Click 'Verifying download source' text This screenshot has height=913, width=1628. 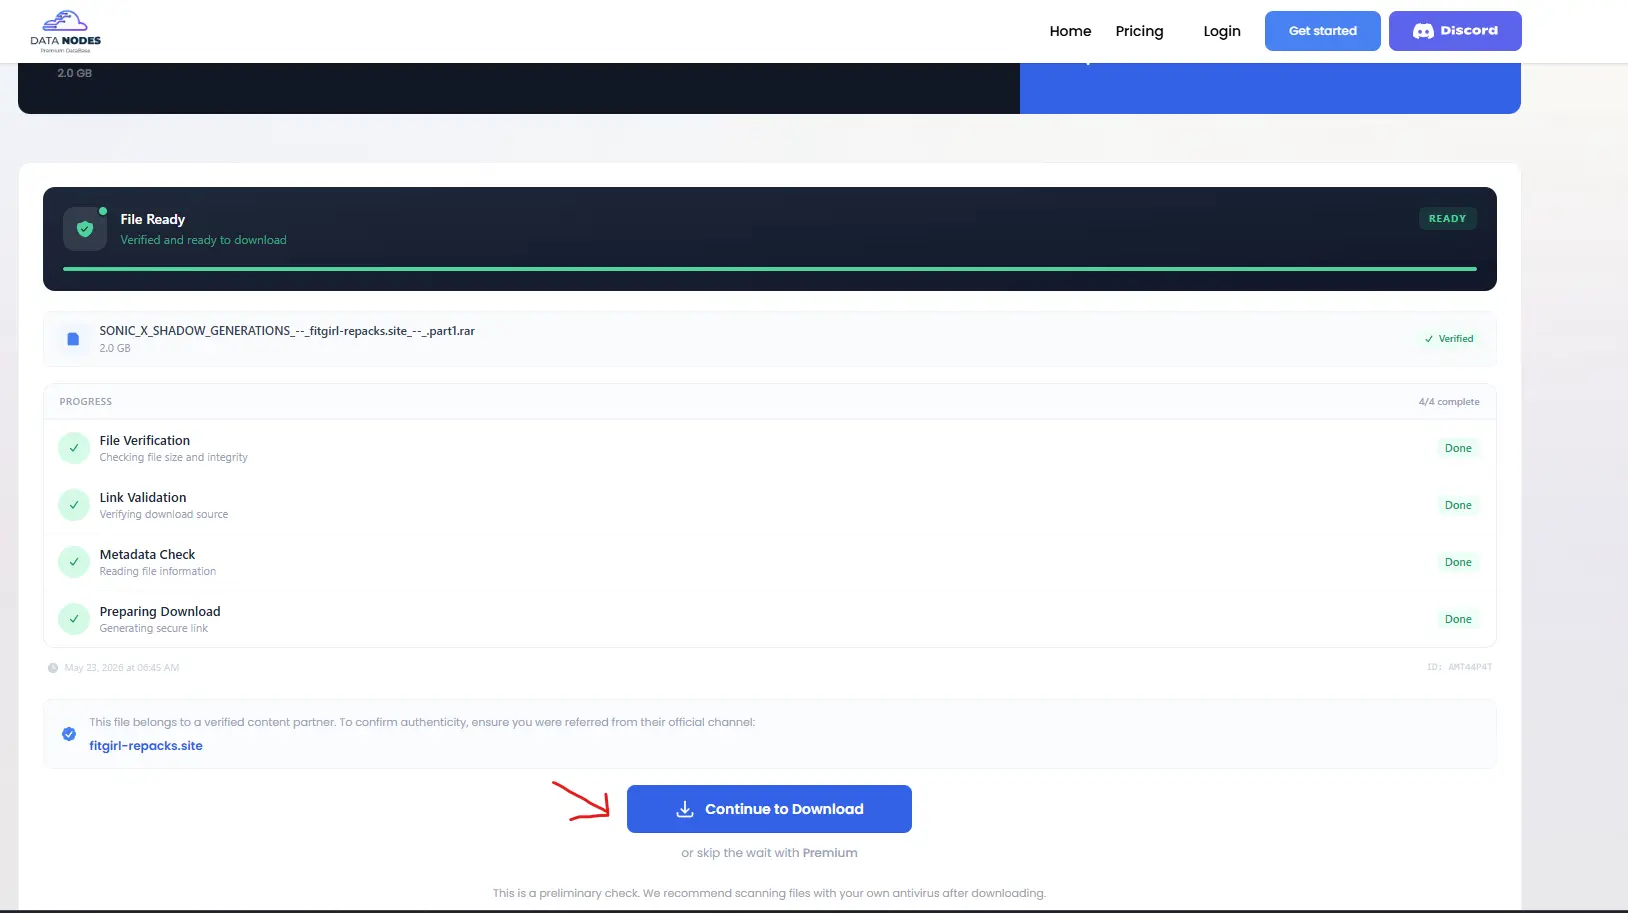[x=164, y=515]
